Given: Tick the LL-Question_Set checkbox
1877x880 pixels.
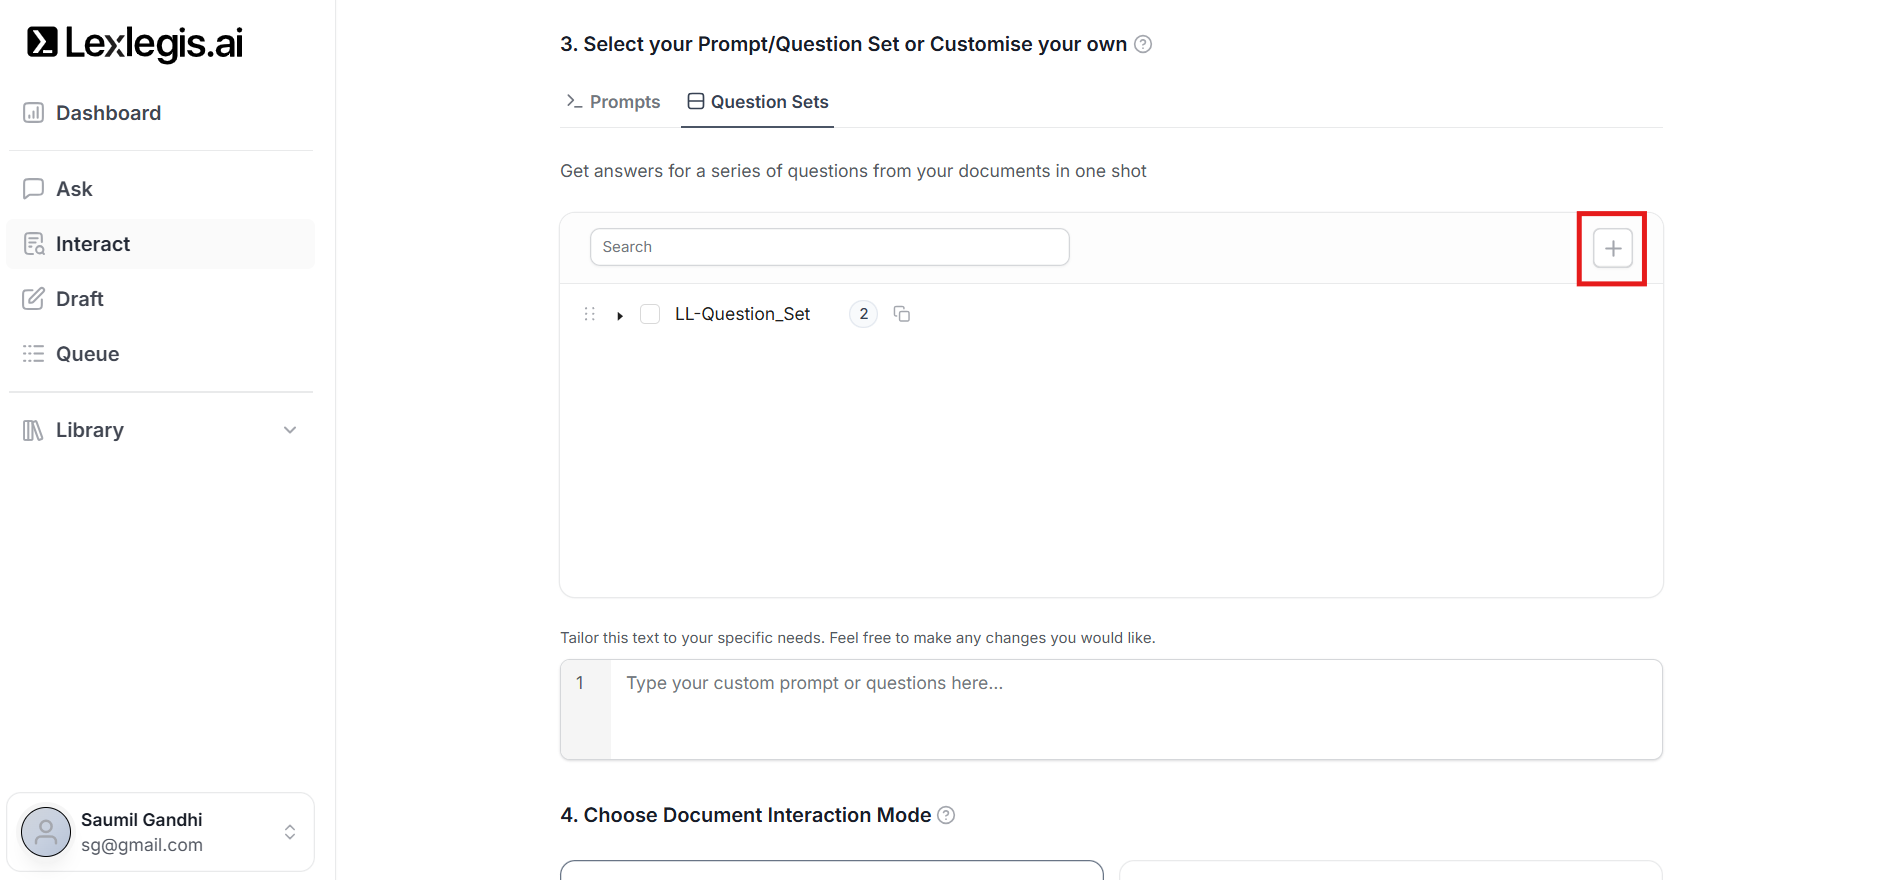Looking at the screenshot, I should click(650, 314).
